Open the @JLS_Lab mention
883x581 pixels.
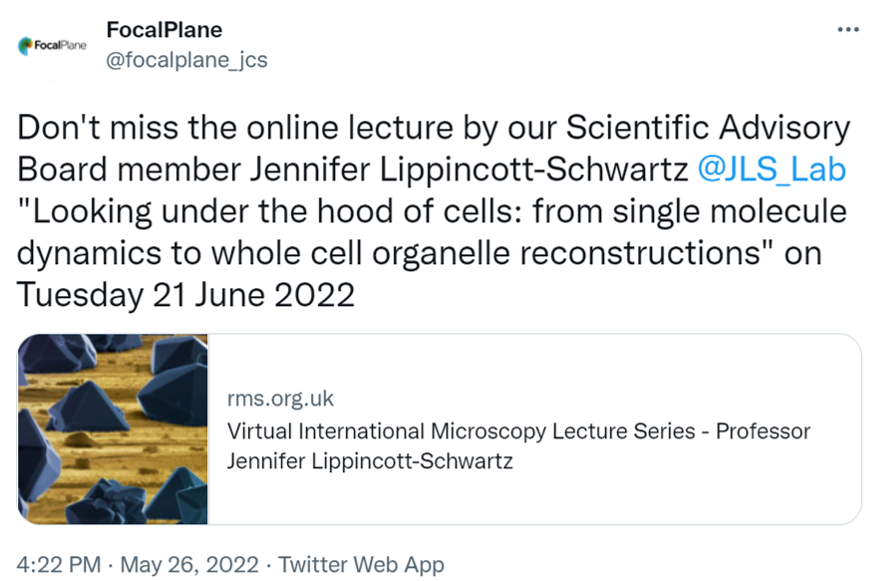click(x=770, y=169)
